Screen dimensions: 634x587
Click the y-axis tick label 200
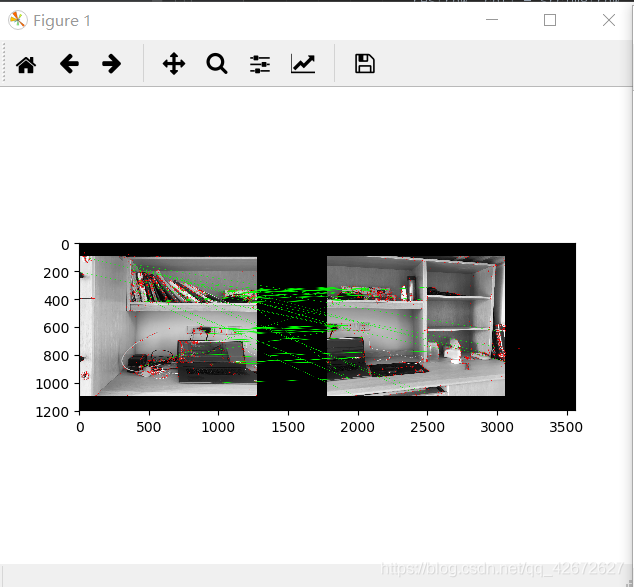[x=56, y=273]
